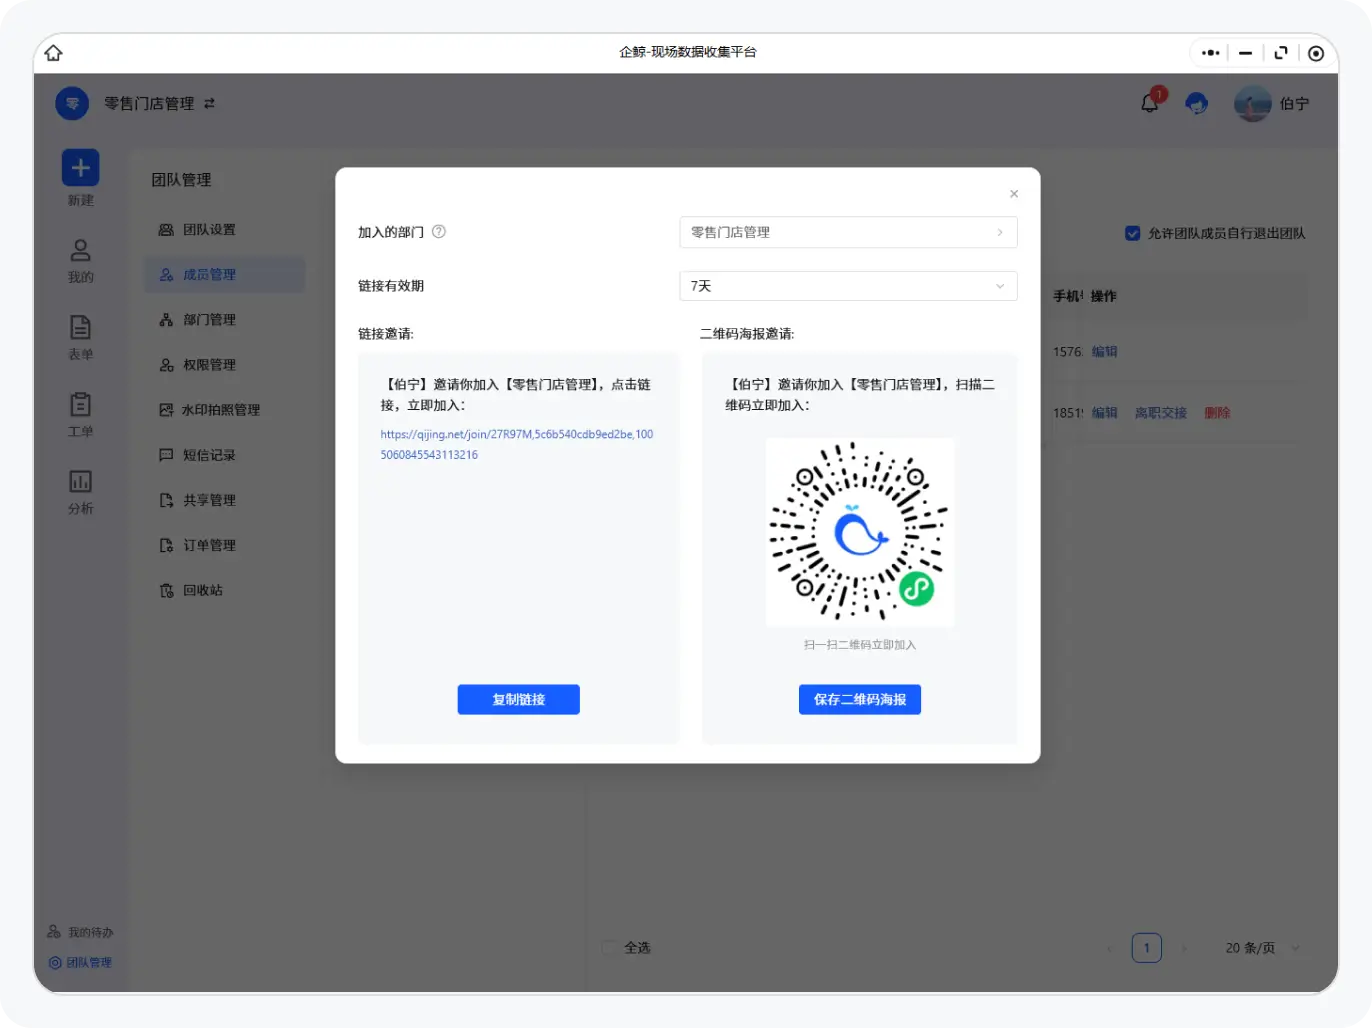The image size is (1372, 1028).
Task: Click the 复制链接 button
Action: [x=519, y=700]
